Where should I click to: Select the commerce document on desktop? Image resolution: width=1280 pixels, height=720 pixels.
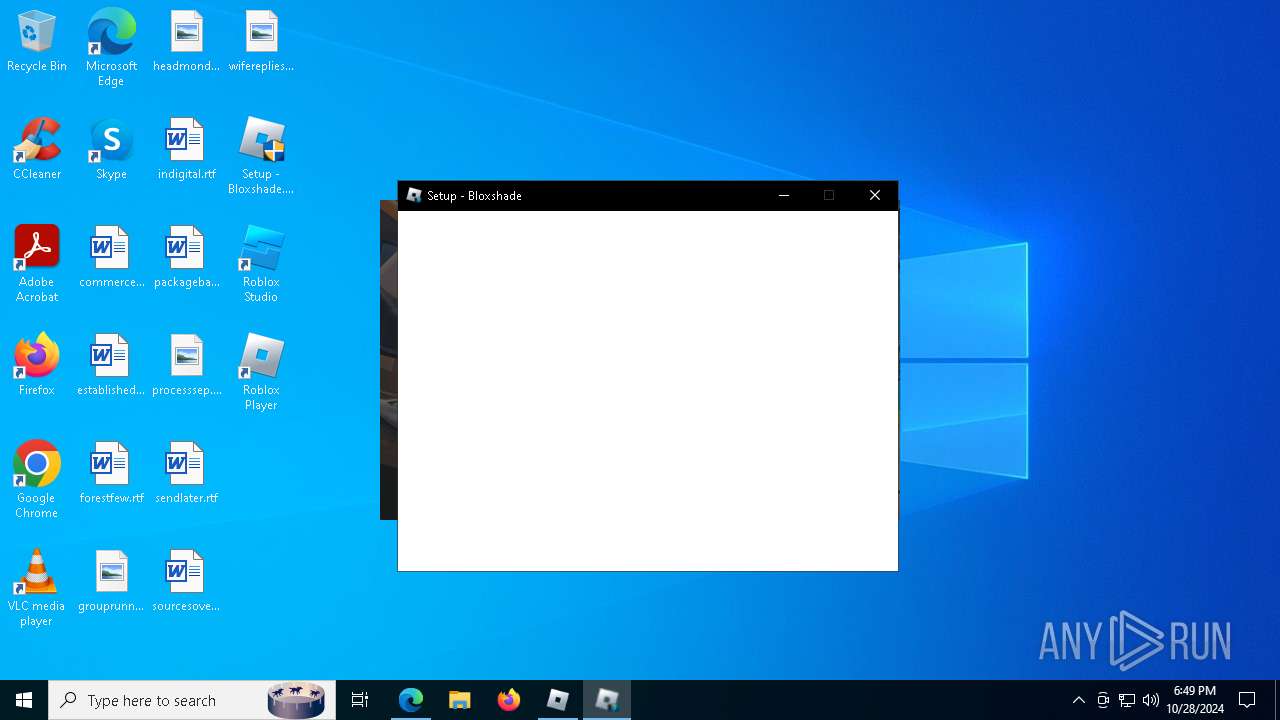pyautogui.click(x=111, y=258)
